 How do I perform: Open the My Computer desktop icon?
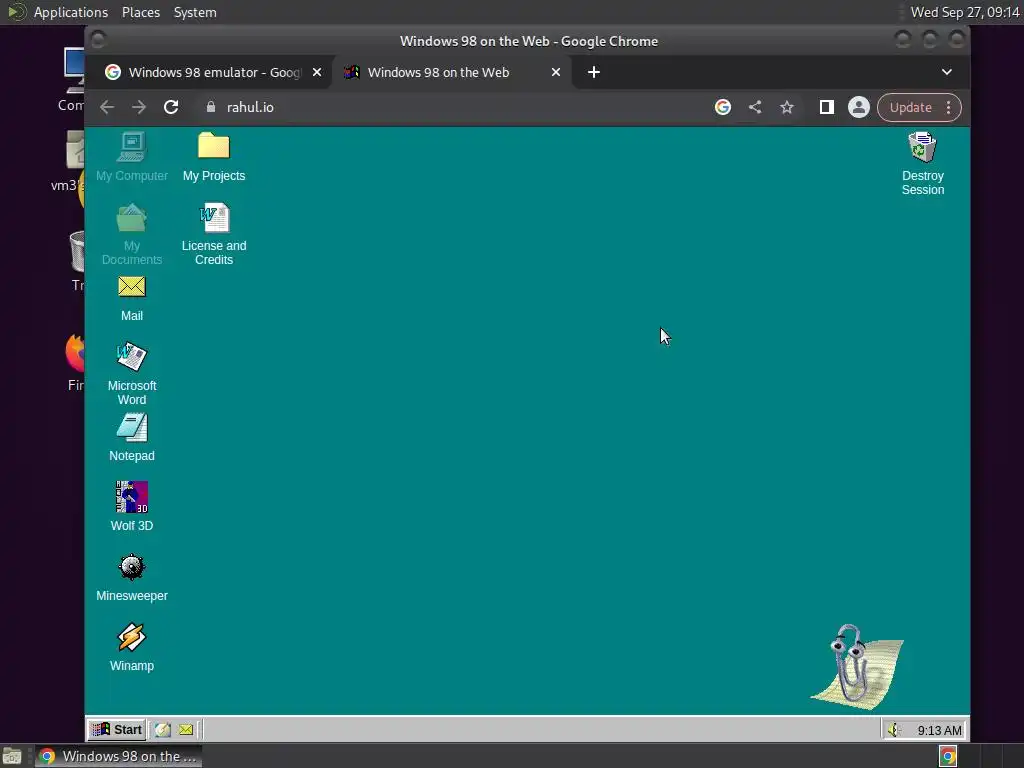point(131,157)
